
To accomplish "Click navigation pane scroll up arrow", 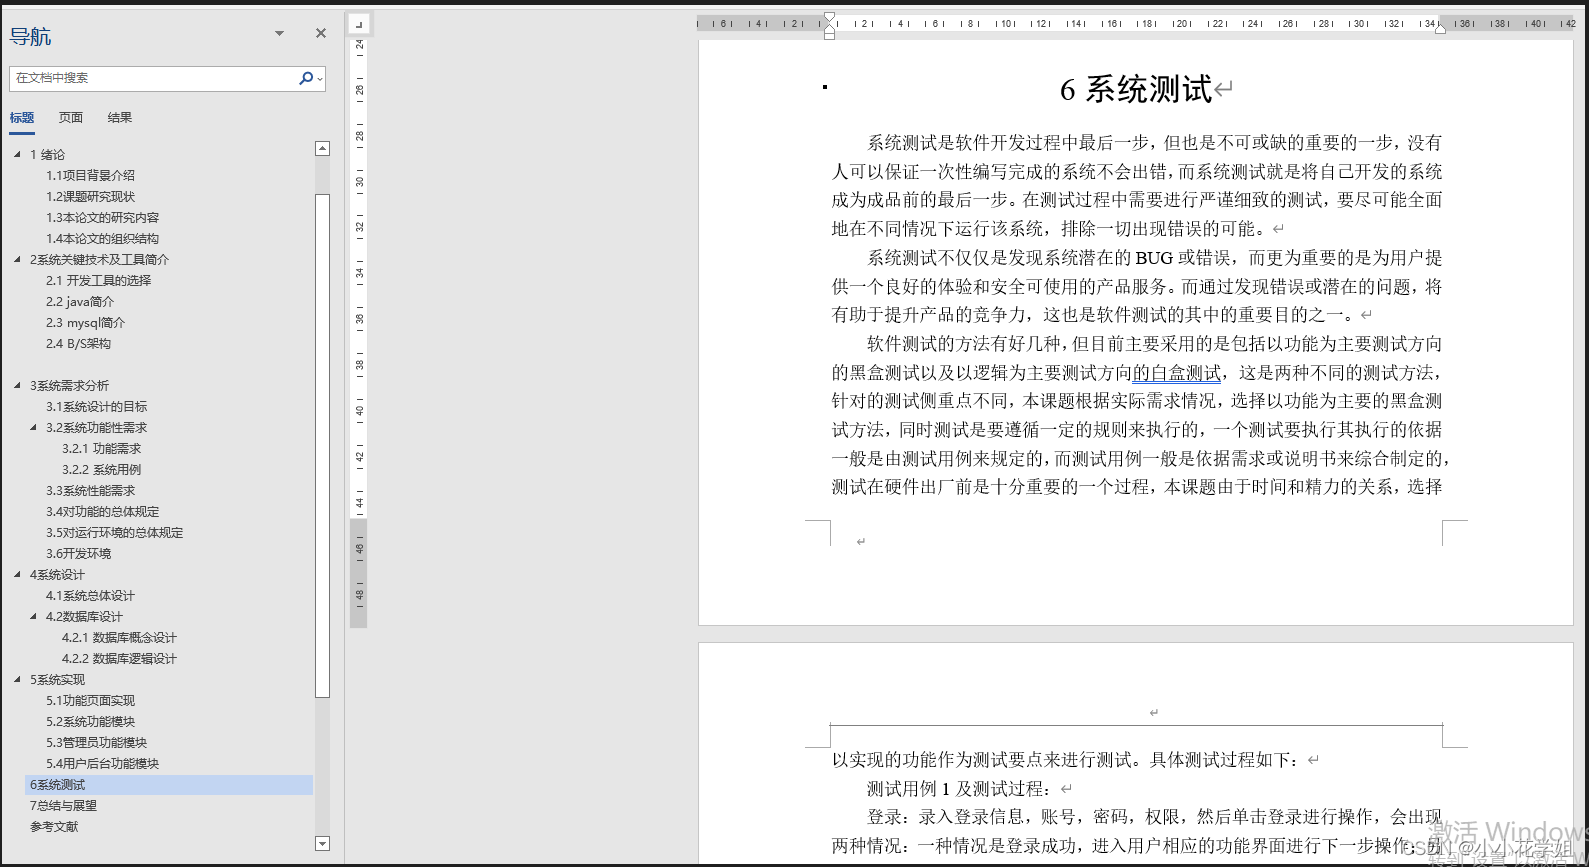I will (322, 148).
